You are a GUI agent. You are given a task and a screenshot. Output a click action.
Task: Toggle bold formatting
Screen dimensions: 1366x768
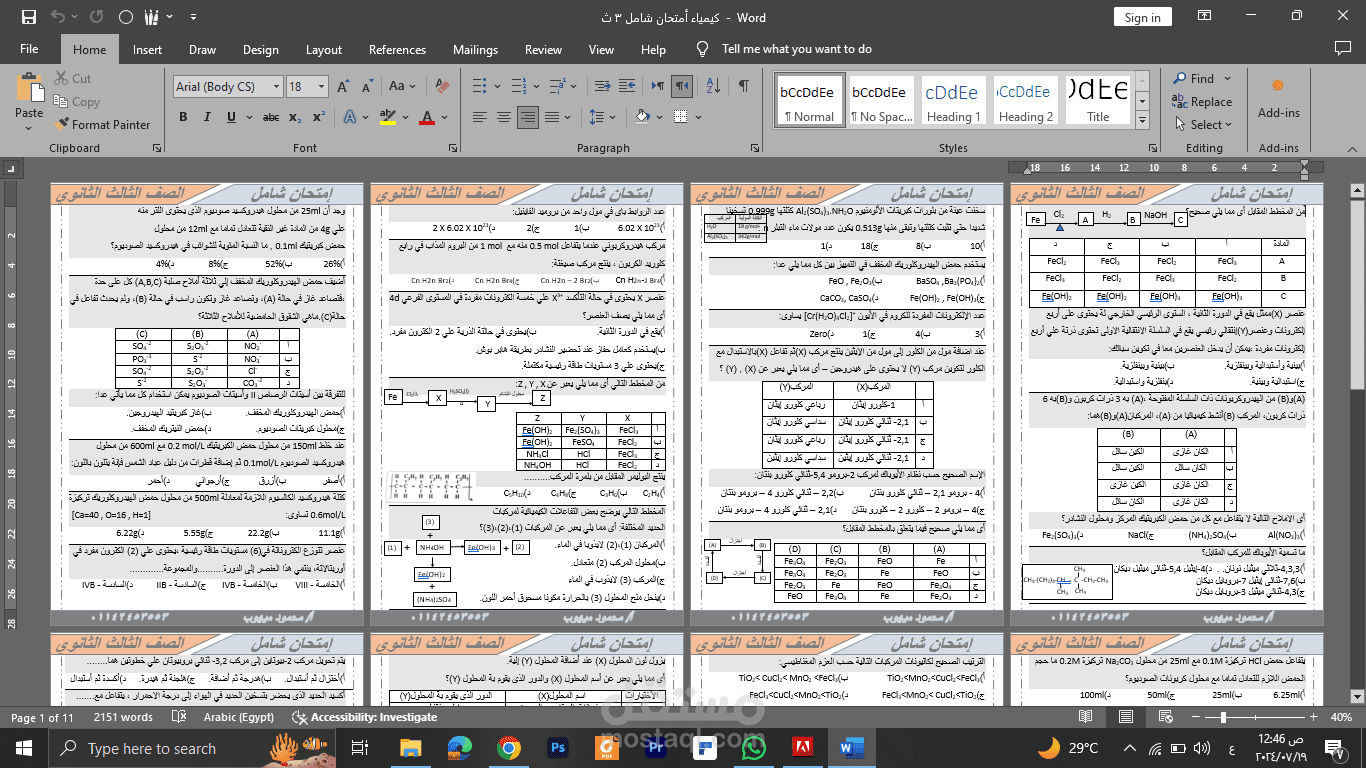182,117
